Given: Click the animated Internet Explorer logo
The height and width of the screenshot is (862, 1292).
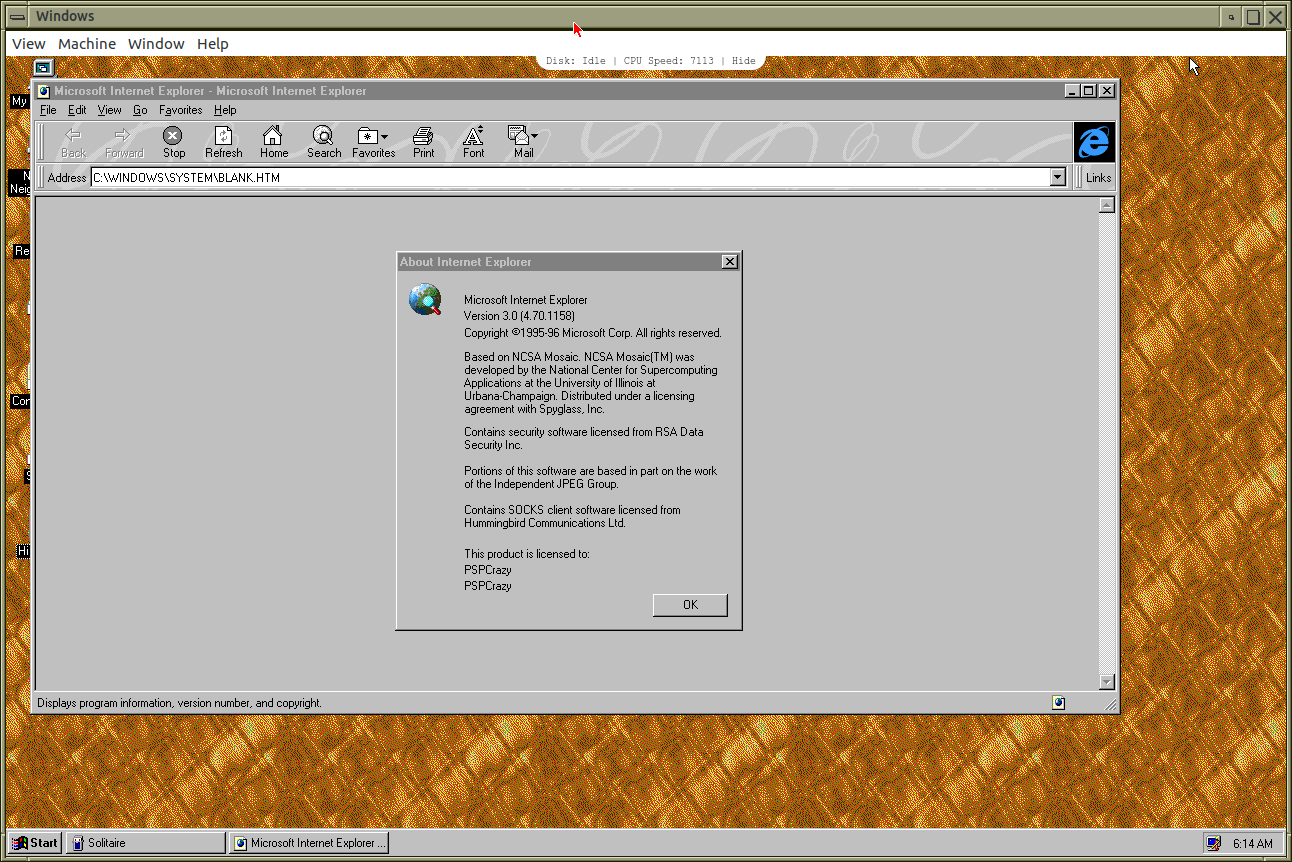Looking at the screenshot, I should pyautogui.click(x=1094, y=142).
